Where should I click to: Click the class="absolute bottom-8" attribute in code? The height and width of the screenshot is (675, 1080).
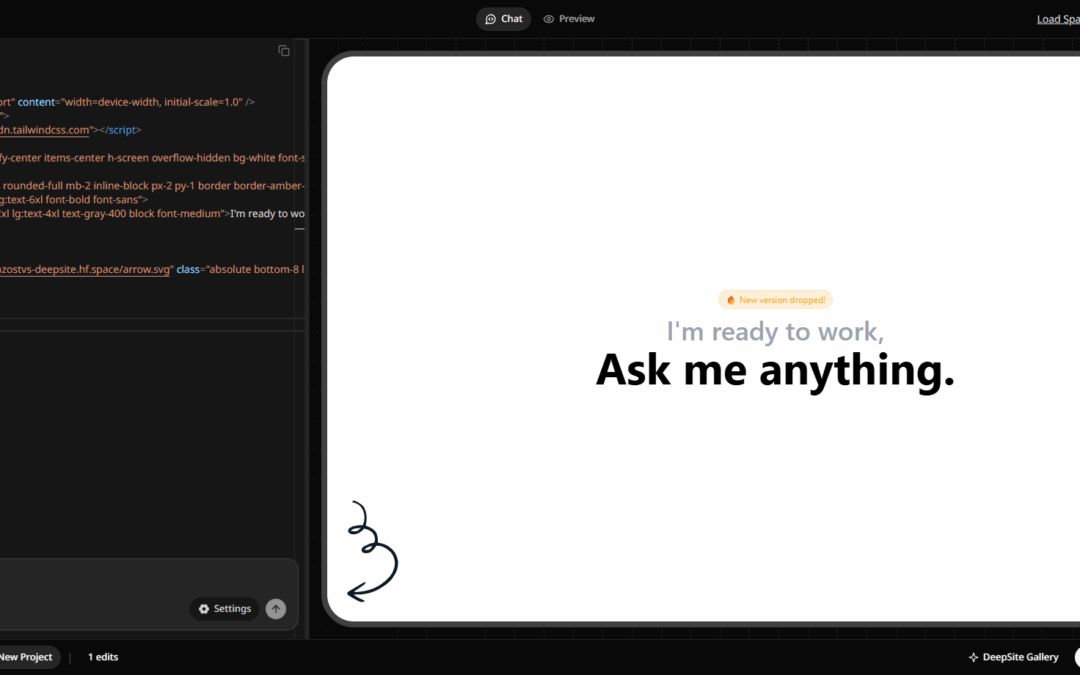click(x=240, y=269)
